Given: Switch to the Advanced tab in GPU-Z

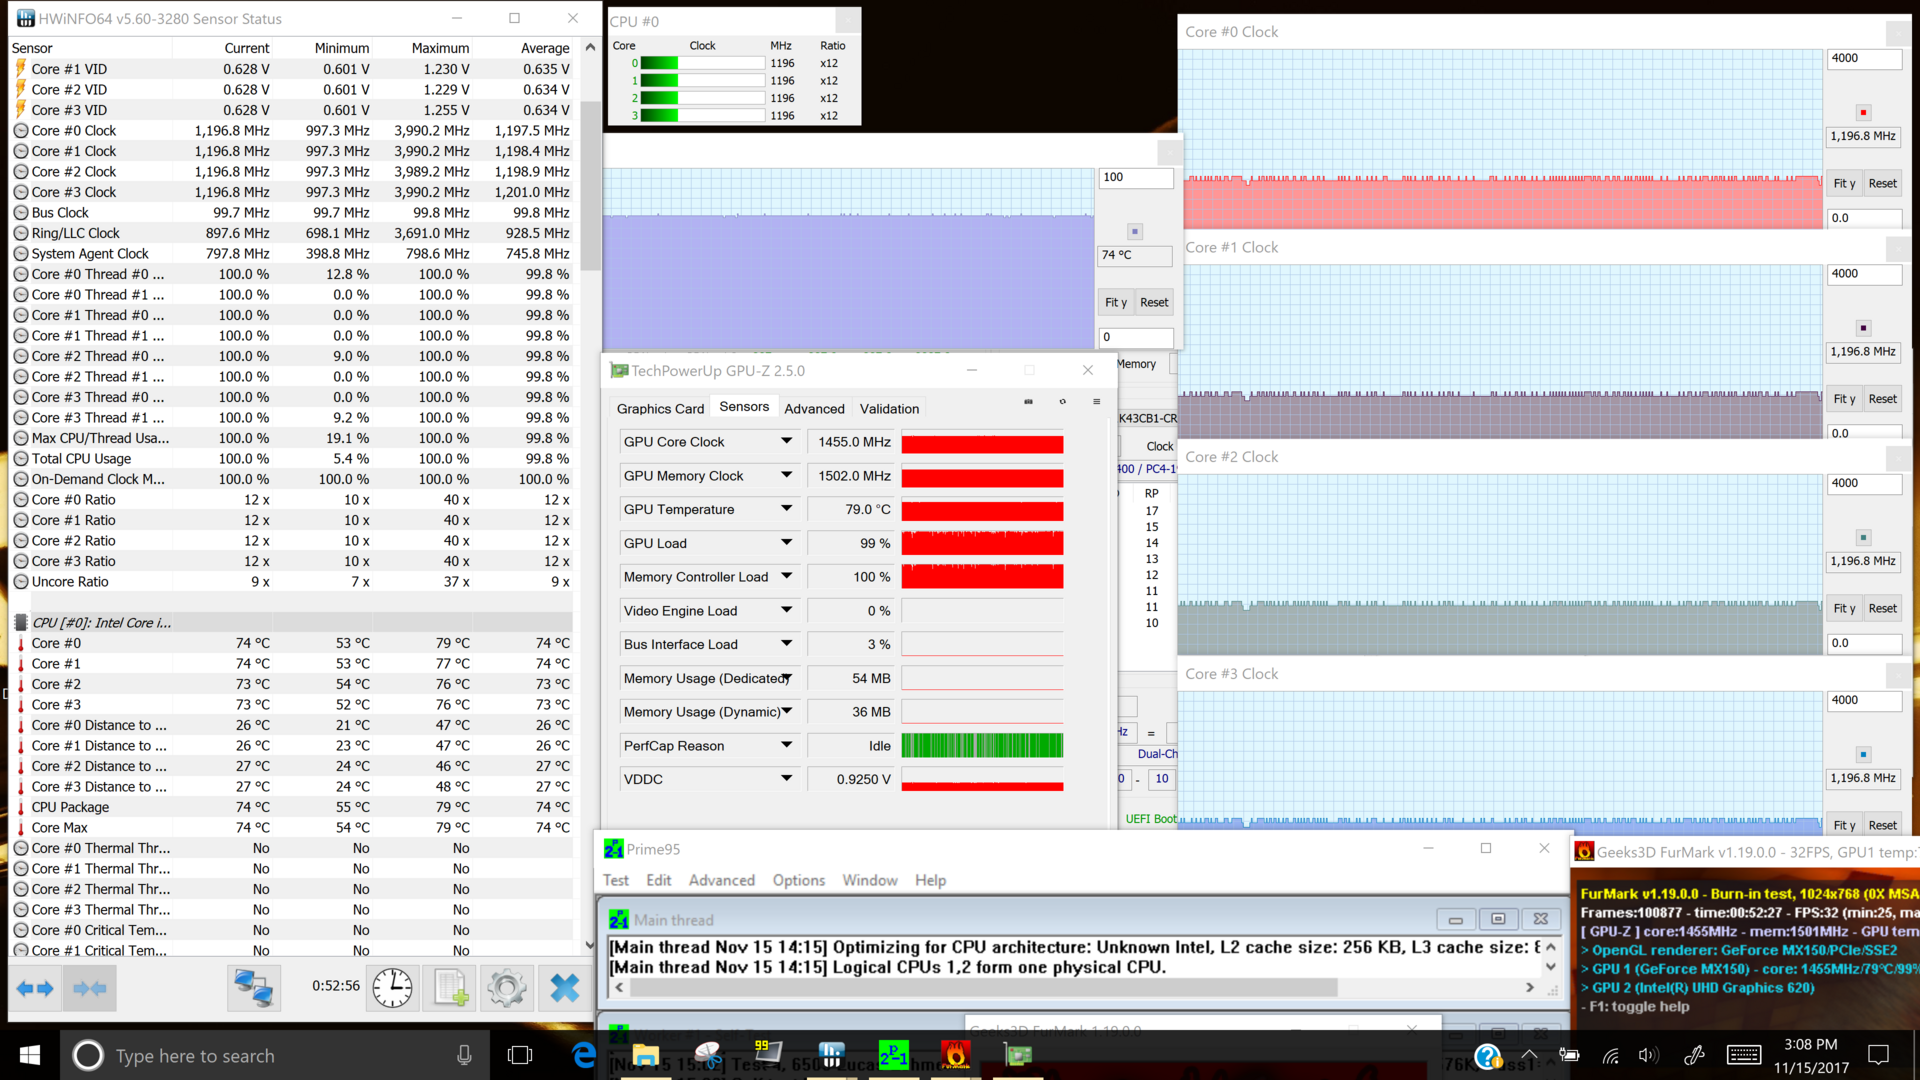Looking at the screenshot, I should pyautogui.click(x=814, y=408).
